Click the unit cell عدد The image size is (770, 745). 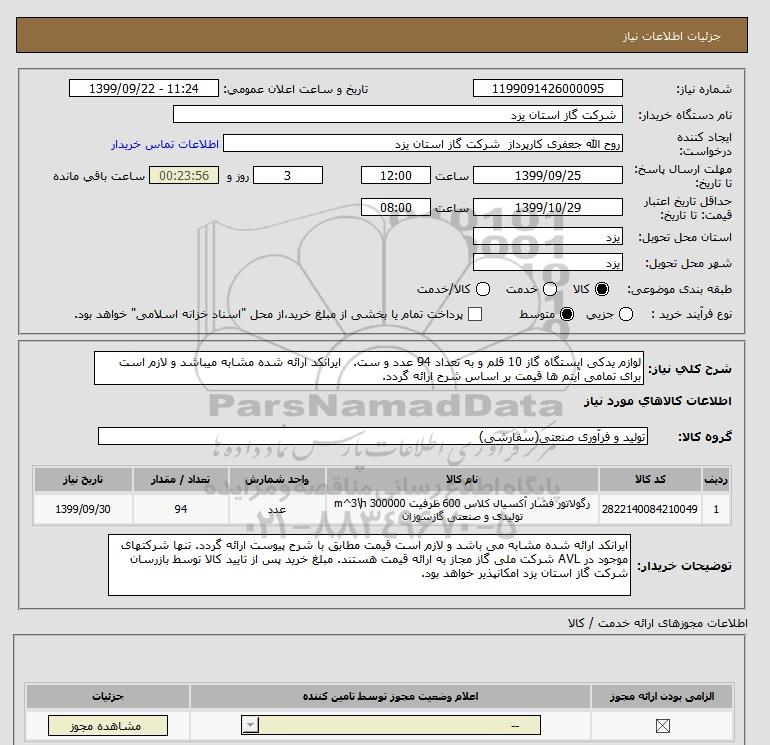(x=277, y=509)
